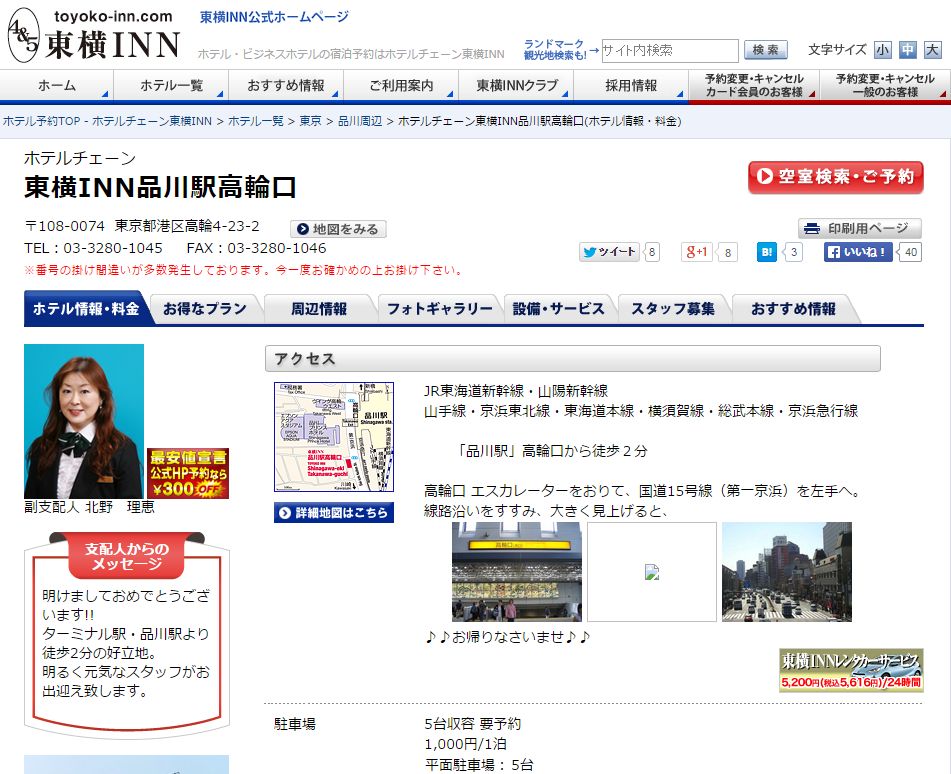Click the アクセス section header
Viewport: 951px width, 774px height.
[x=573, y=358]
